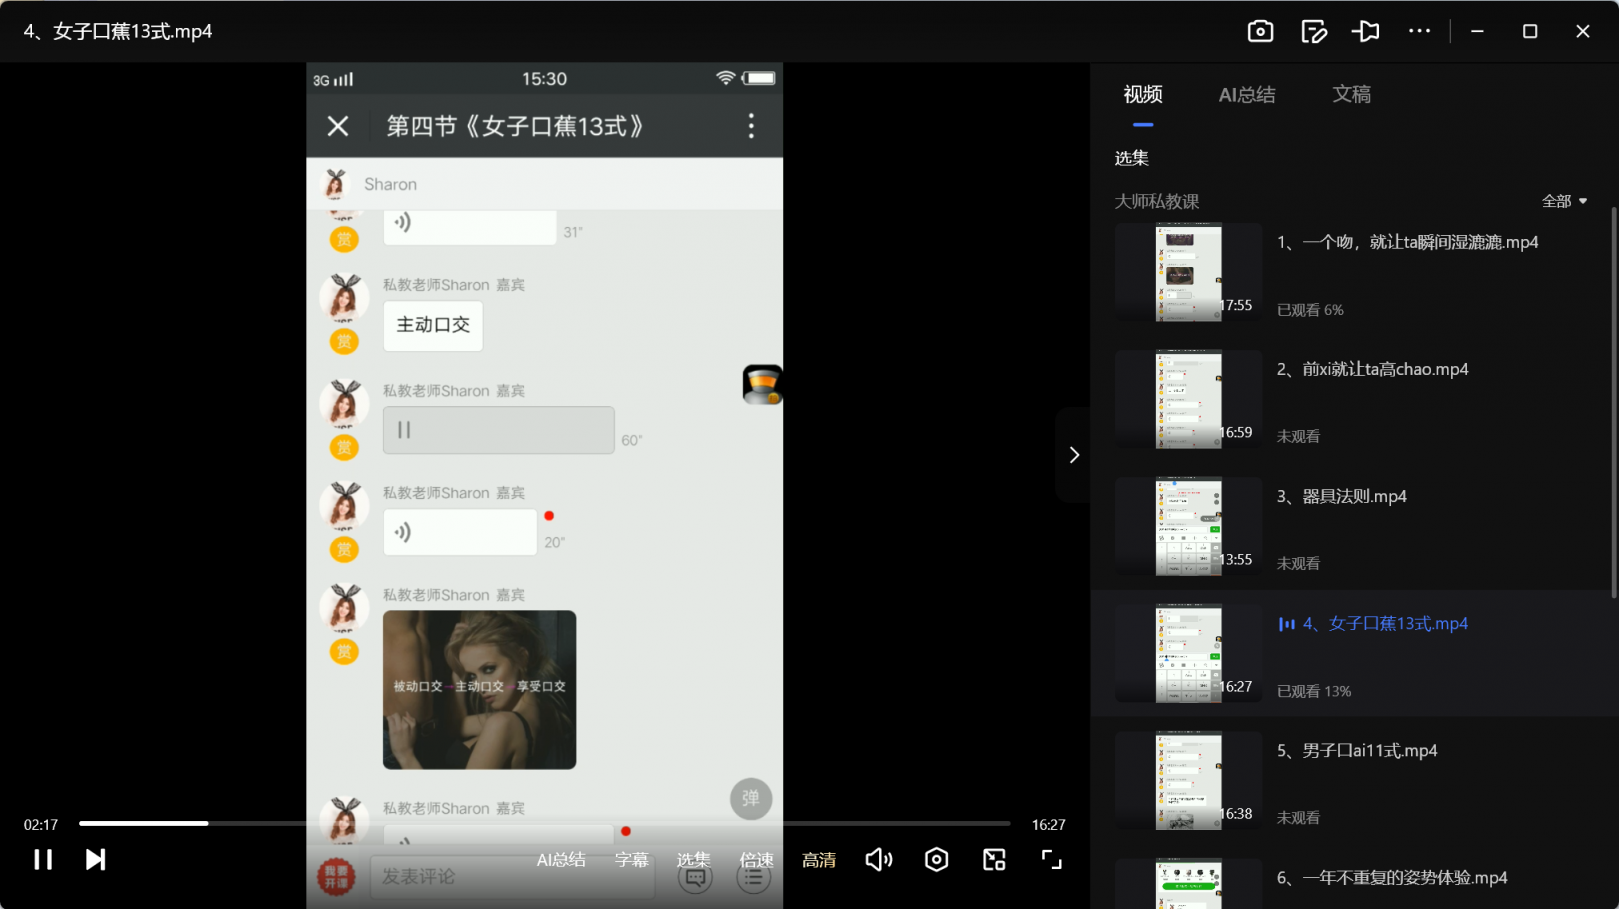This screenshot has width=1619, height=909.
Task: Switch to the 文稿 tab
Action: 1351,95
